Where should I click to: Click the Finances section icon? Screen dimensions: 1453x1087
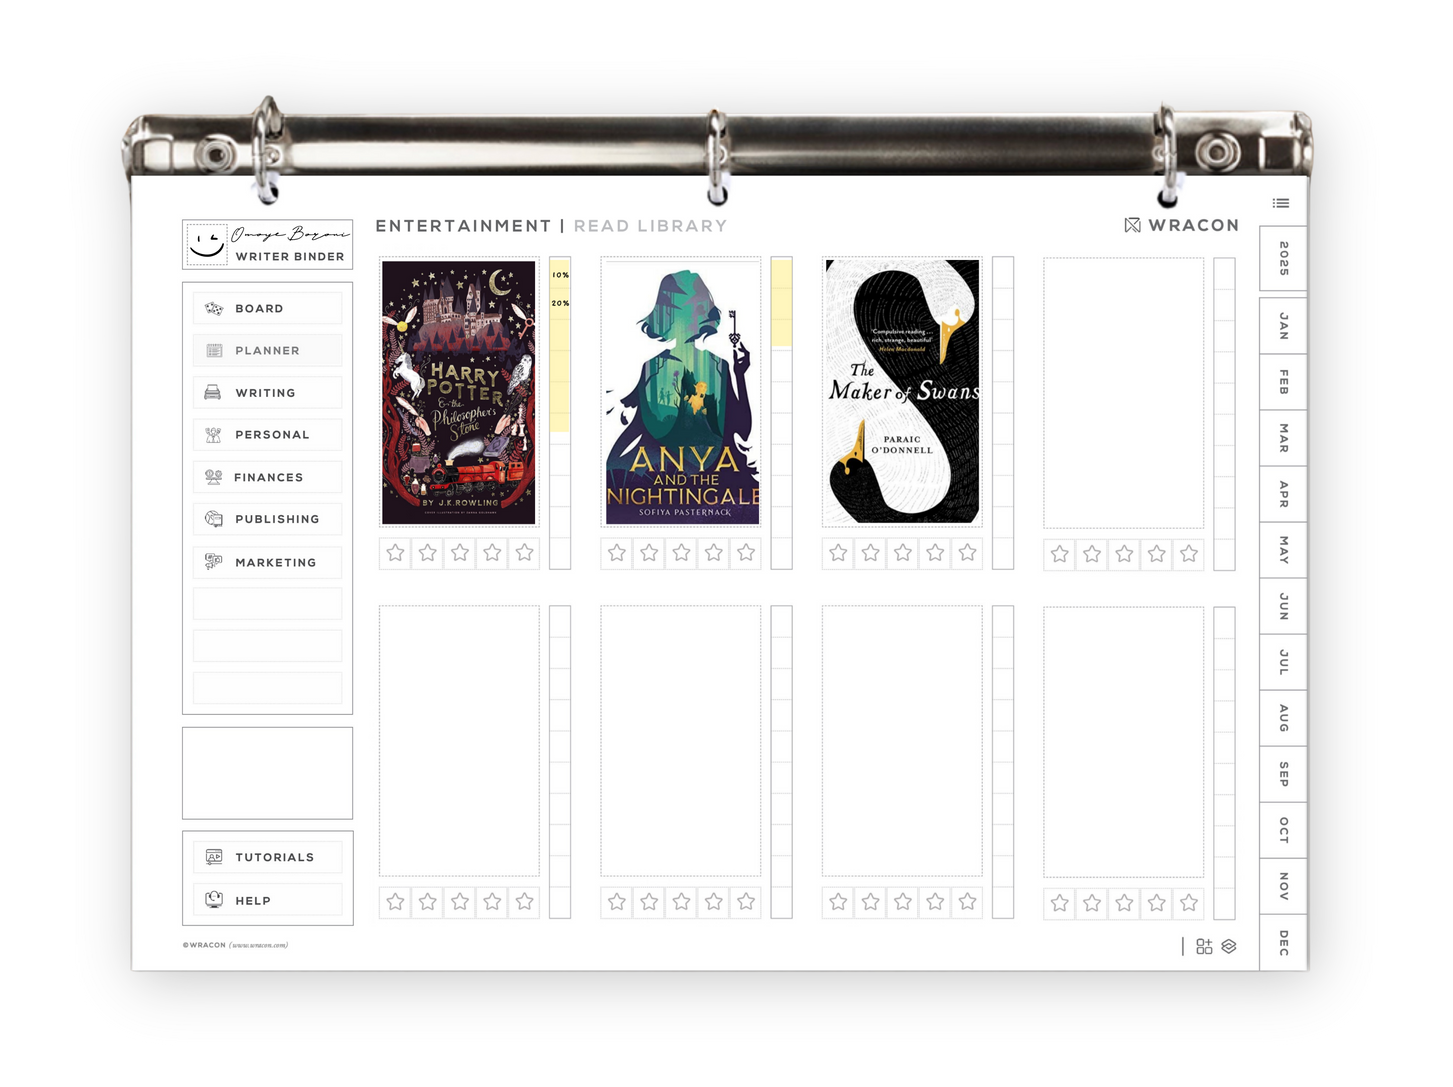coord(213,477)
